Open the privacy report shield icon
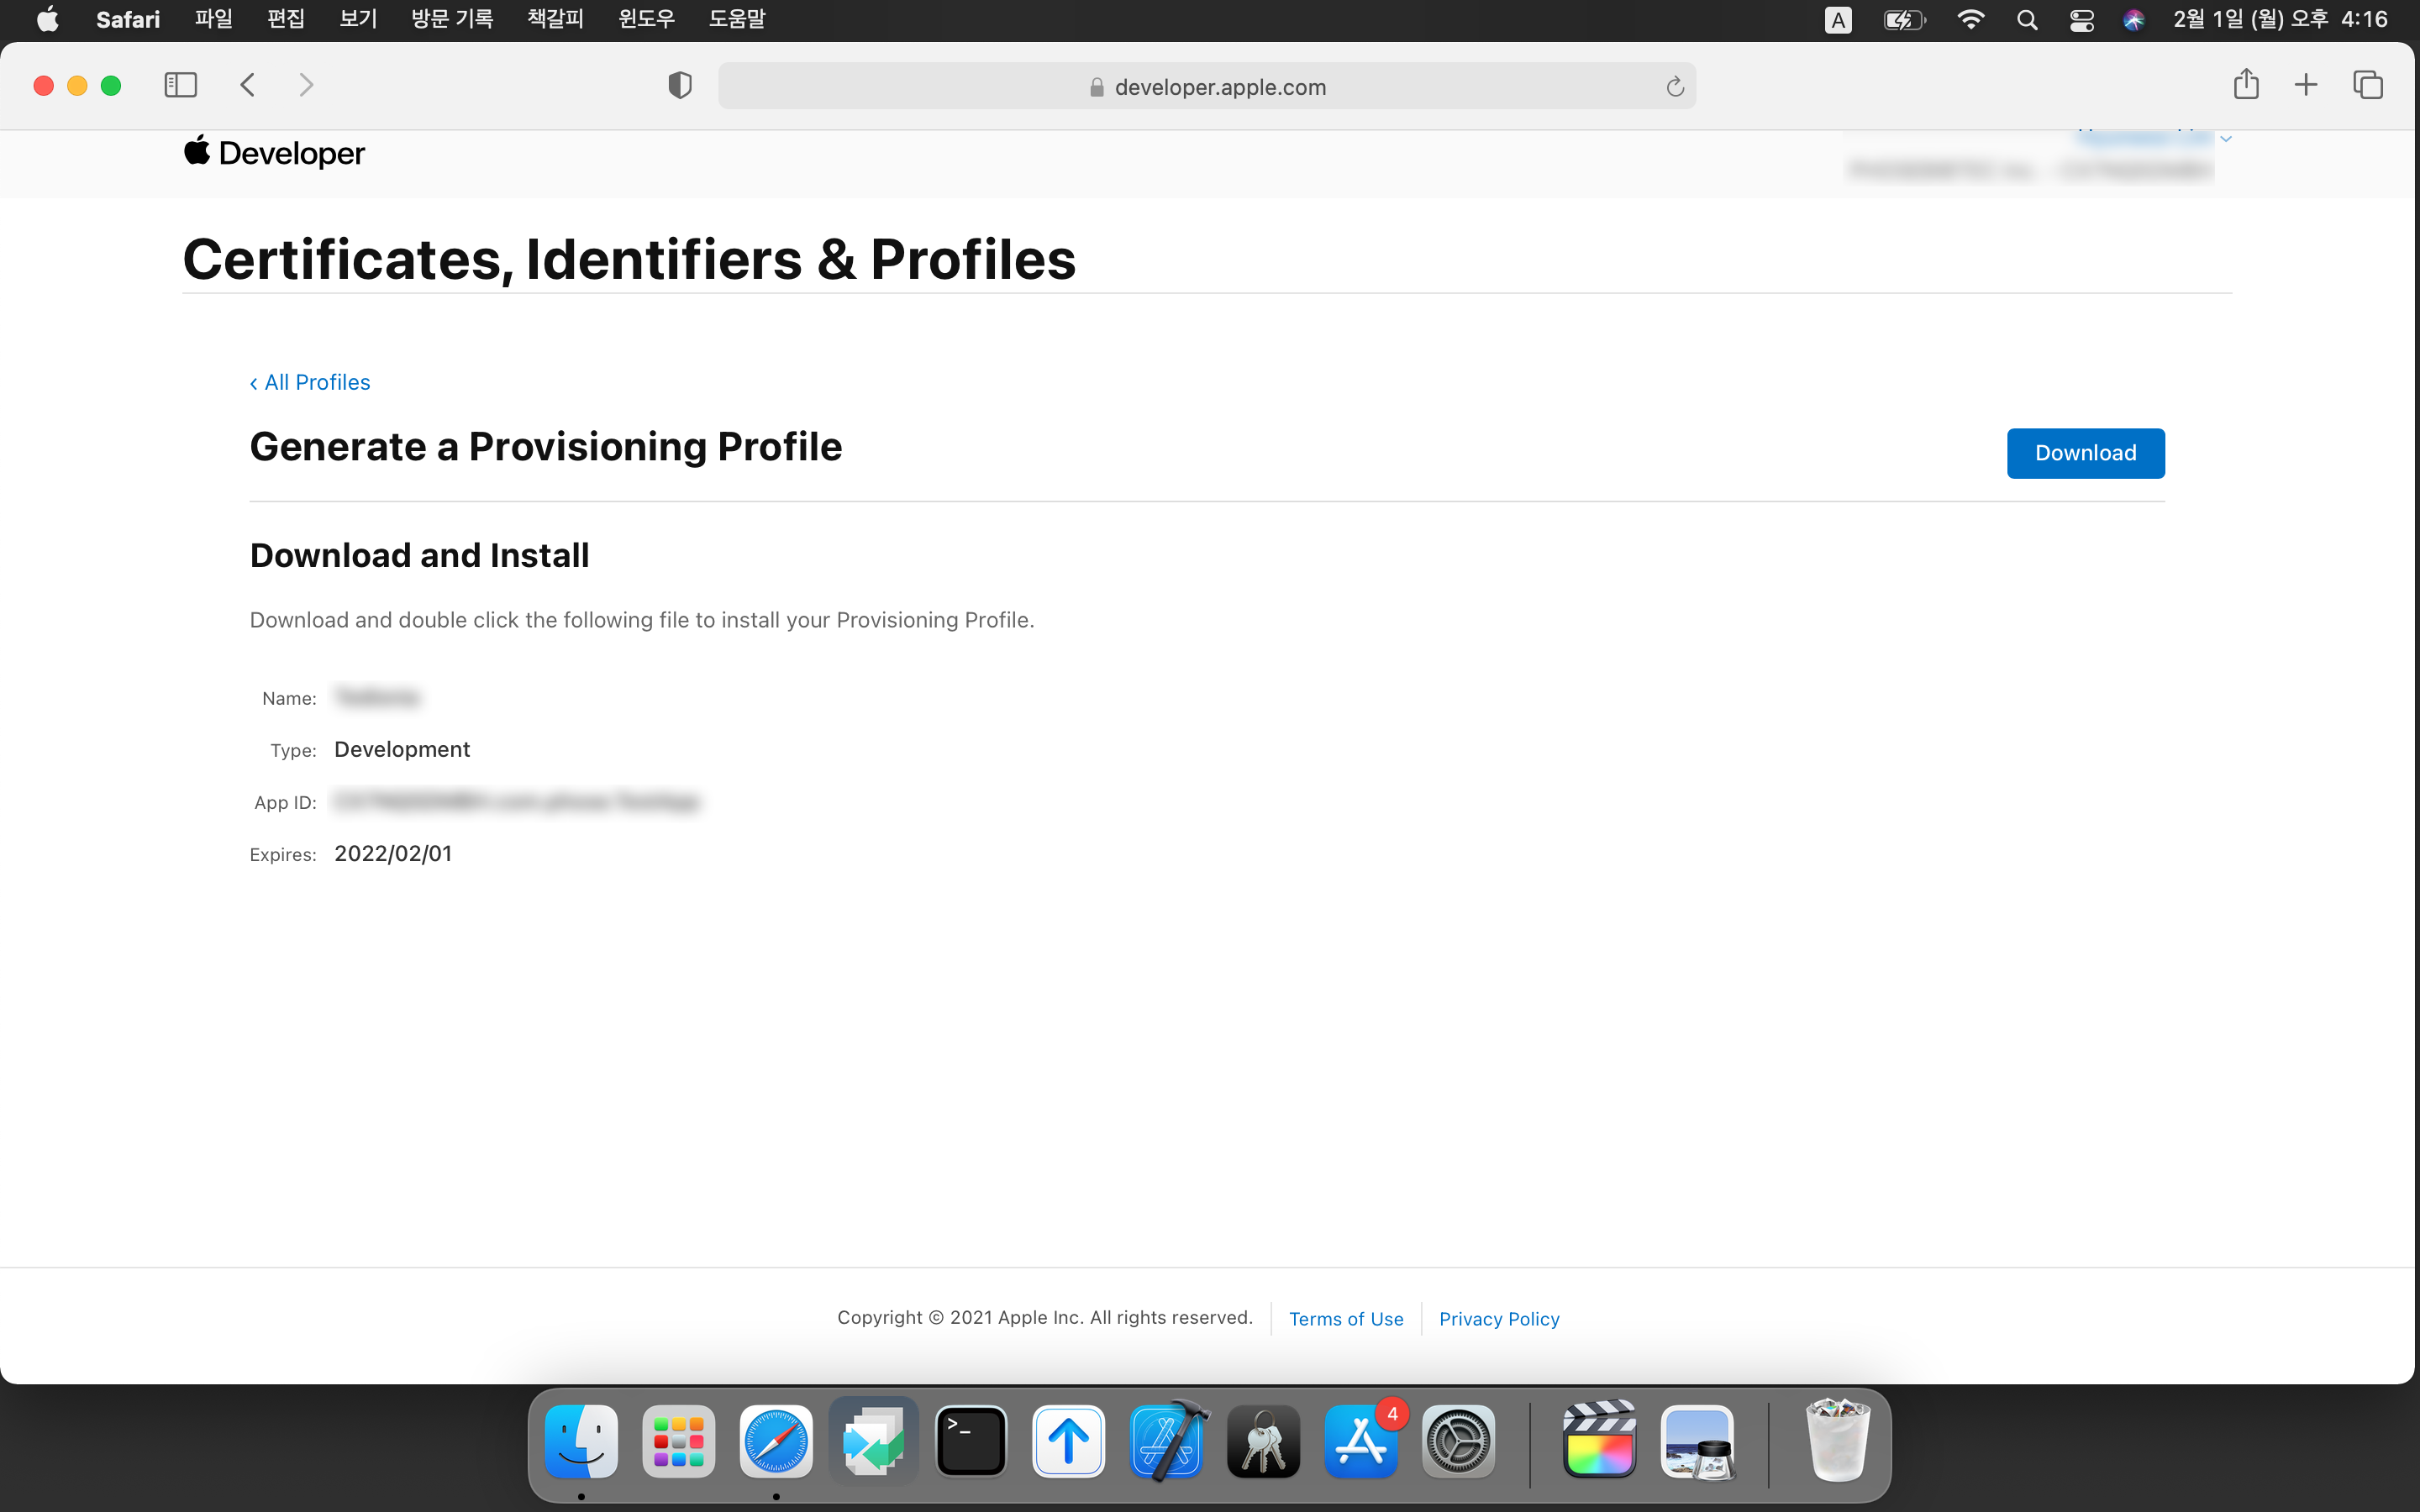Image resolution: width=2420 pixels, height=1512 pixels. [679, 86]
